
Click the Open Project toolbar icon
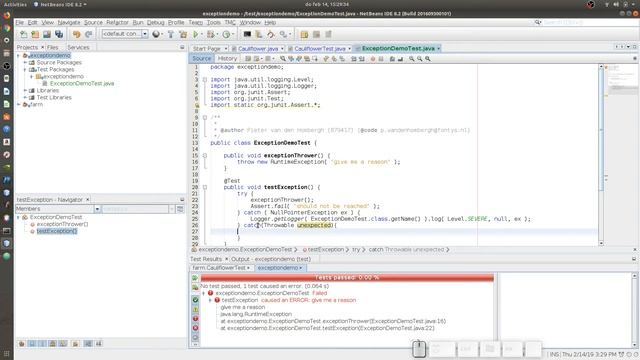(47, 34)
